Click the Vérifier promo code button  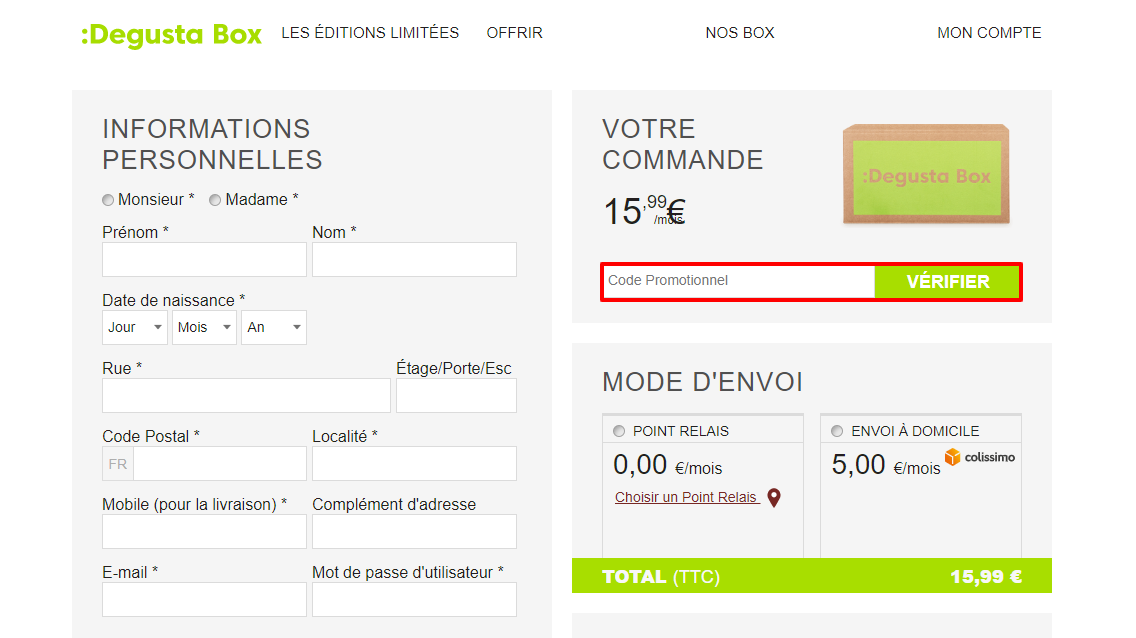pyautogui.click(x=948, y=282)
